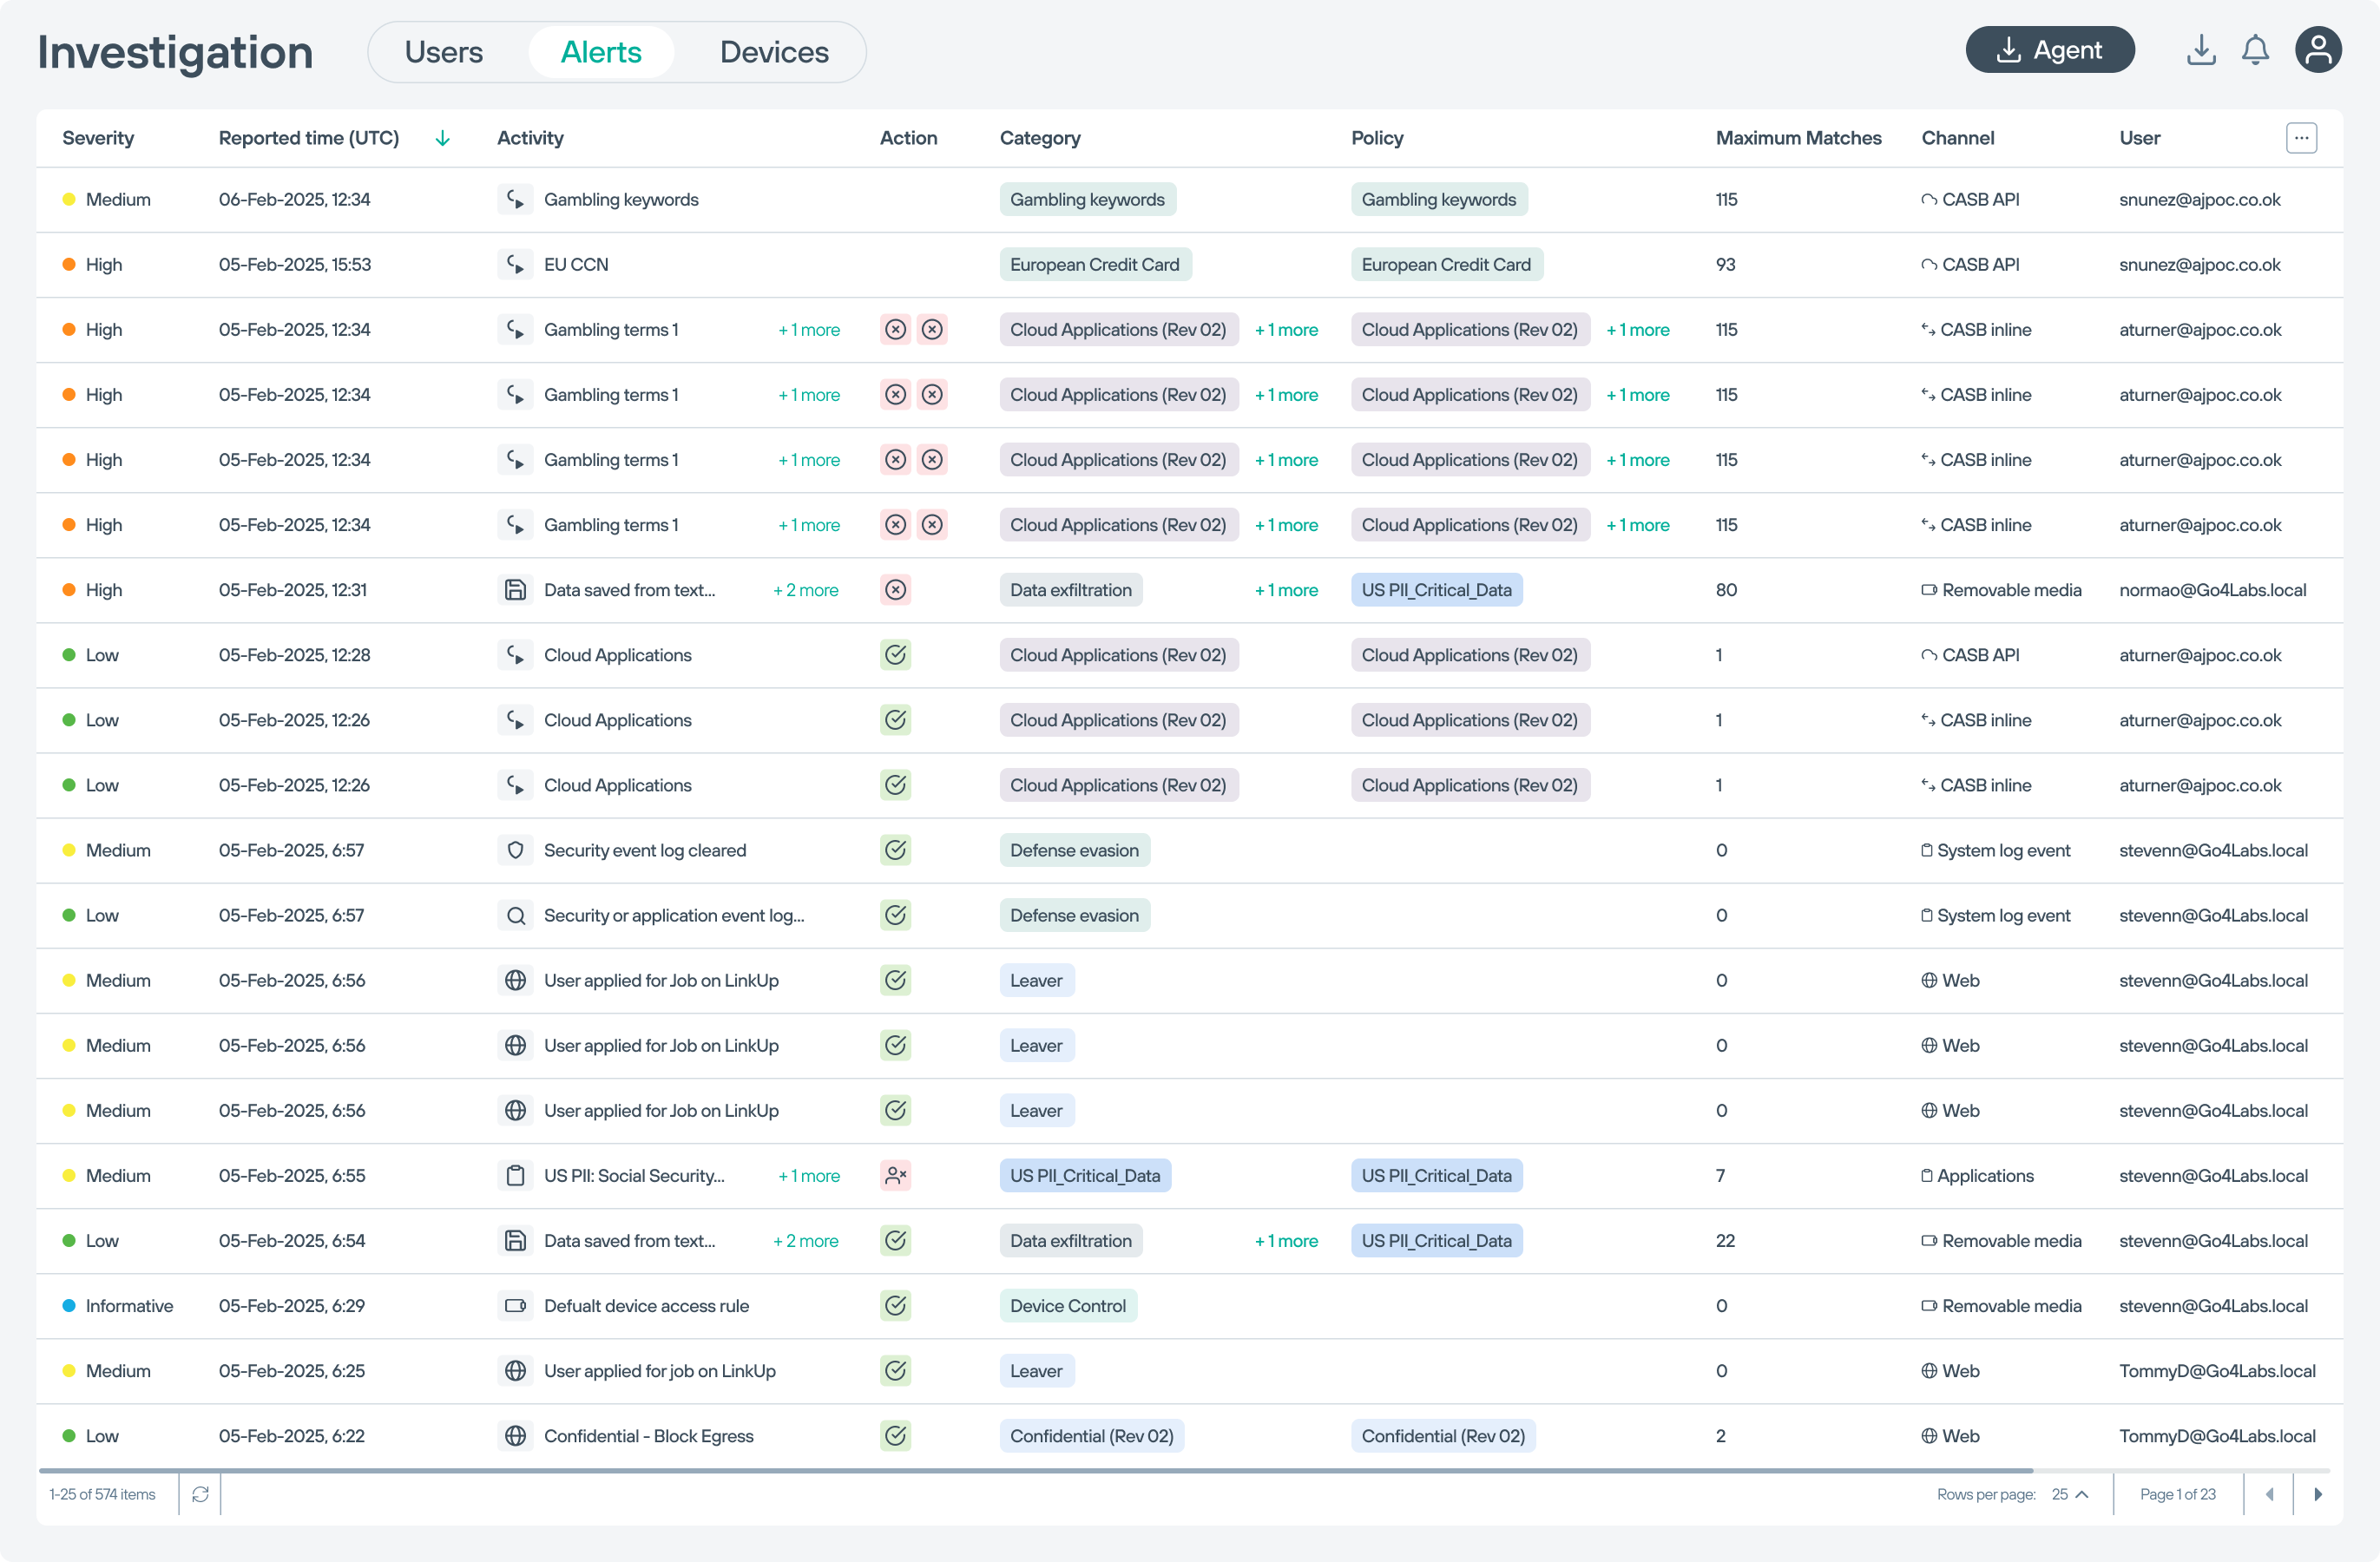Open the column options ellipsis menu
The width and height of the screenshot is (2380, 1562).
2301,138
